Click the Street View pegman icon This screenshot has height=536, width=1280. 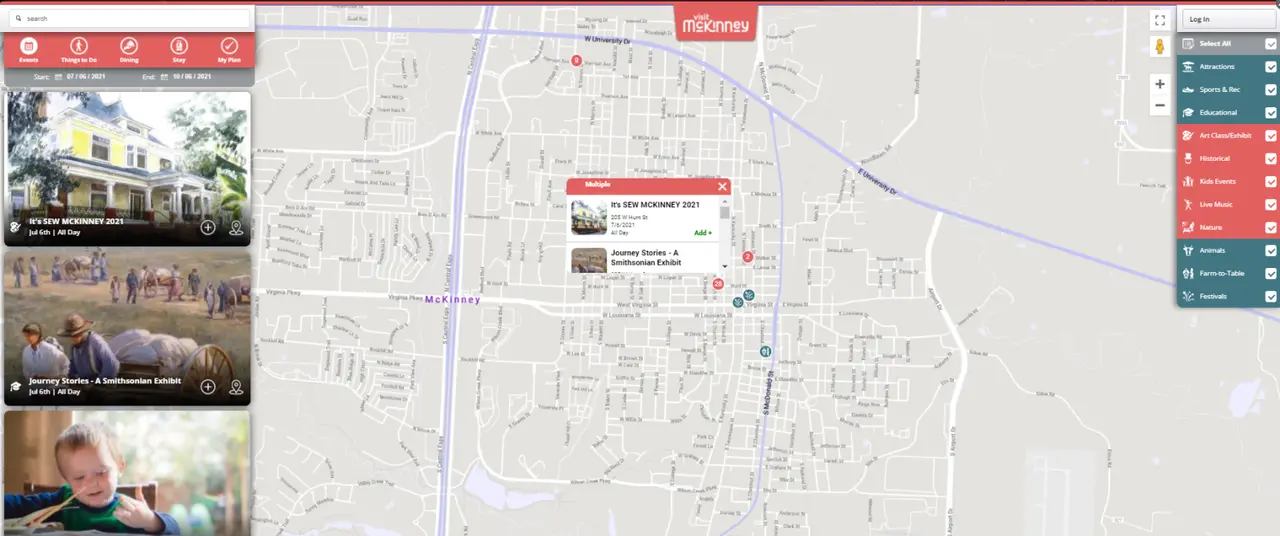(1160, 47)
